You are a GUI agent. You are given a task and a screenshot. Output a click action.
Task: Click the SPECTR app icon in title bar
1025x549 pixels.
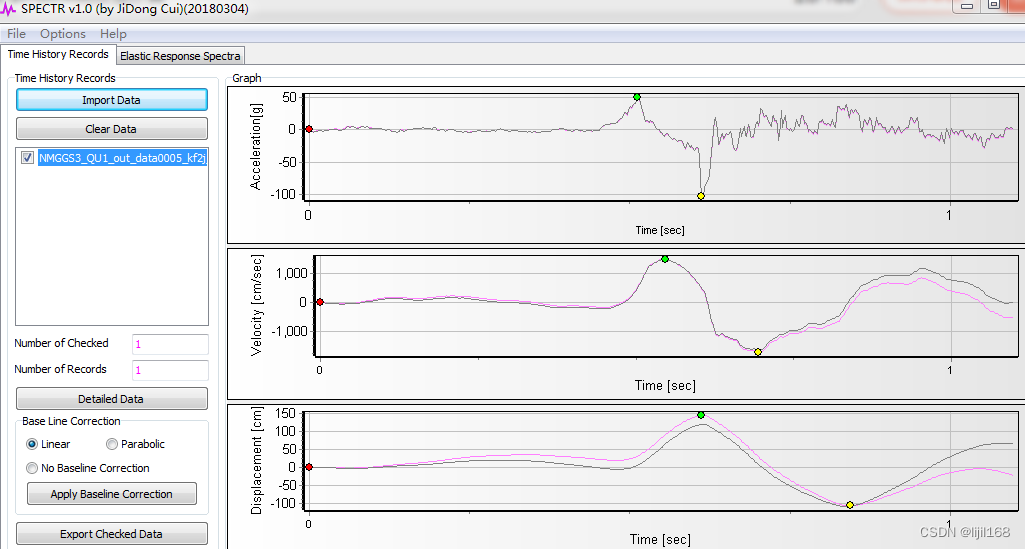[x=9, y=9]
